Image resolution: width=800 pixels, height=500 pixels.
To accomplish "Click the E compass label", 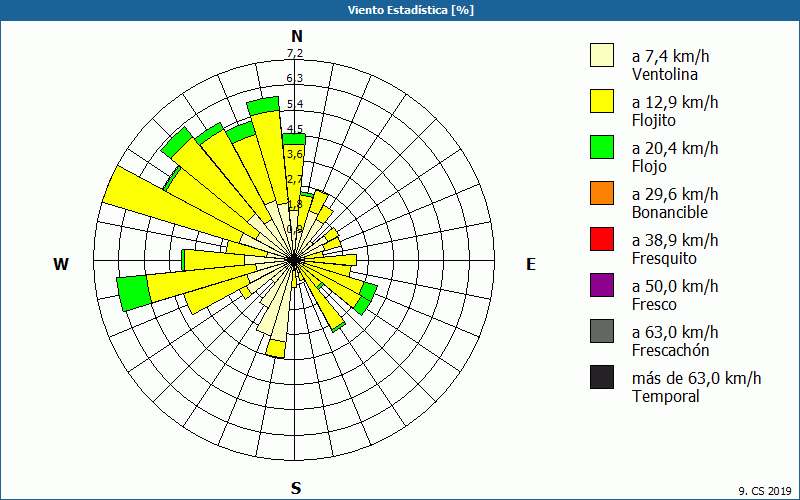I will [531, 264].
